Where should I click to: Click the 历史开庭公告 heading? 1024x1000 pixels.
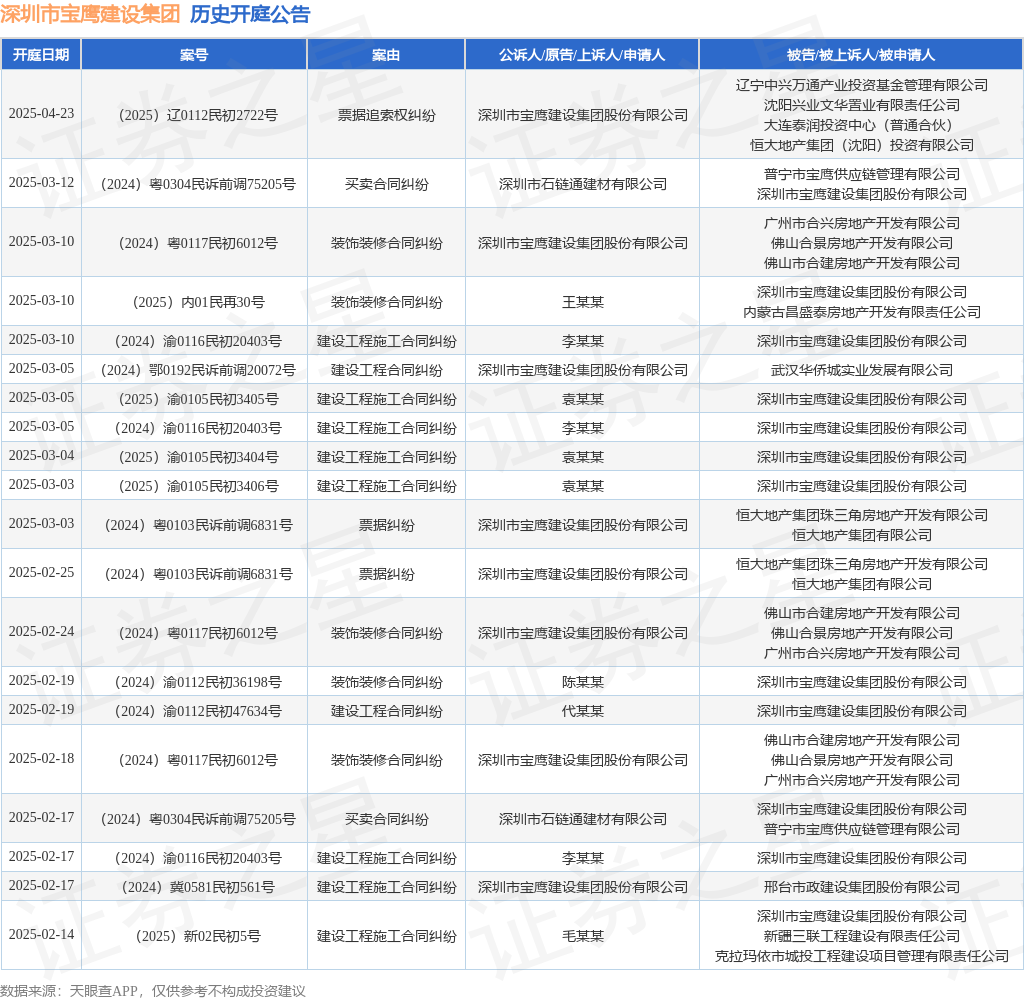click(250, 14)
